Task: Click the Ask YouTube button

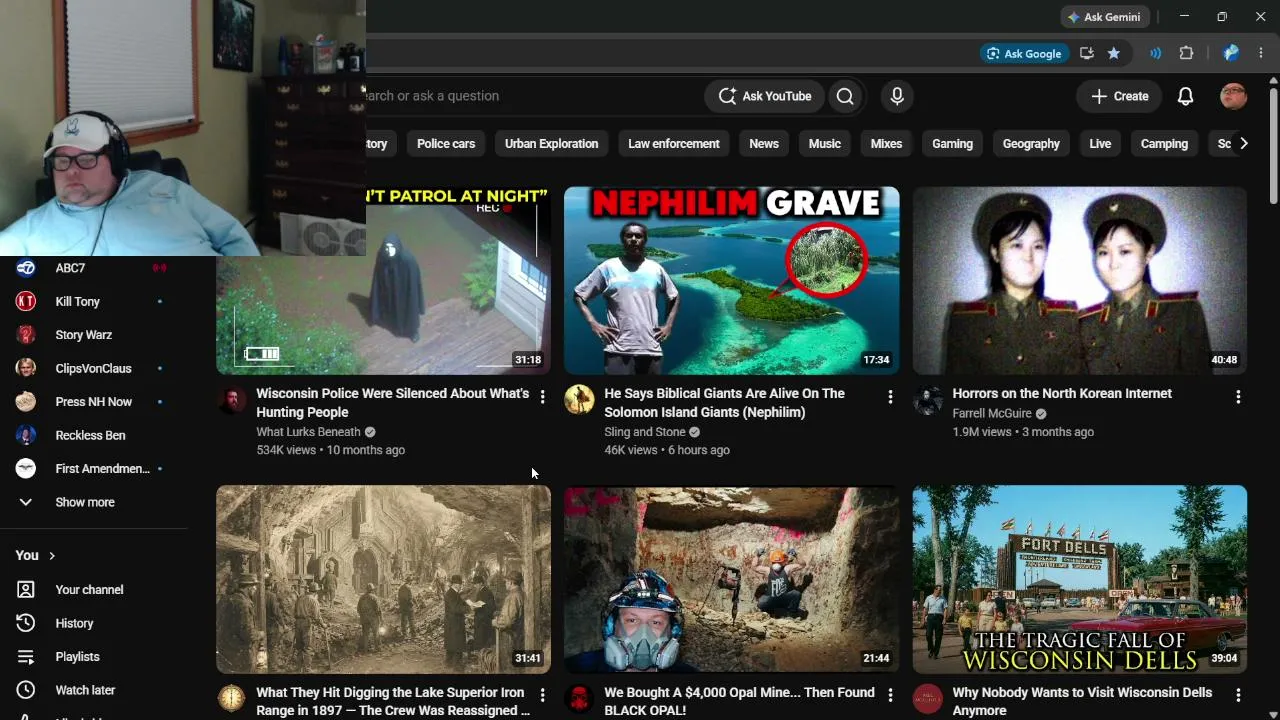Action: click(765, 96)
